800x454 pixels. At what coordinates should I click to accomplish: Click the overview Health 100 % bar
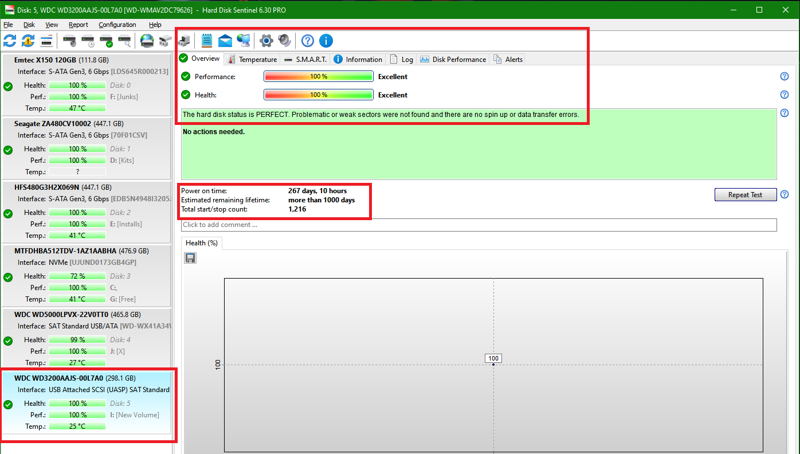tap(318, 95)
